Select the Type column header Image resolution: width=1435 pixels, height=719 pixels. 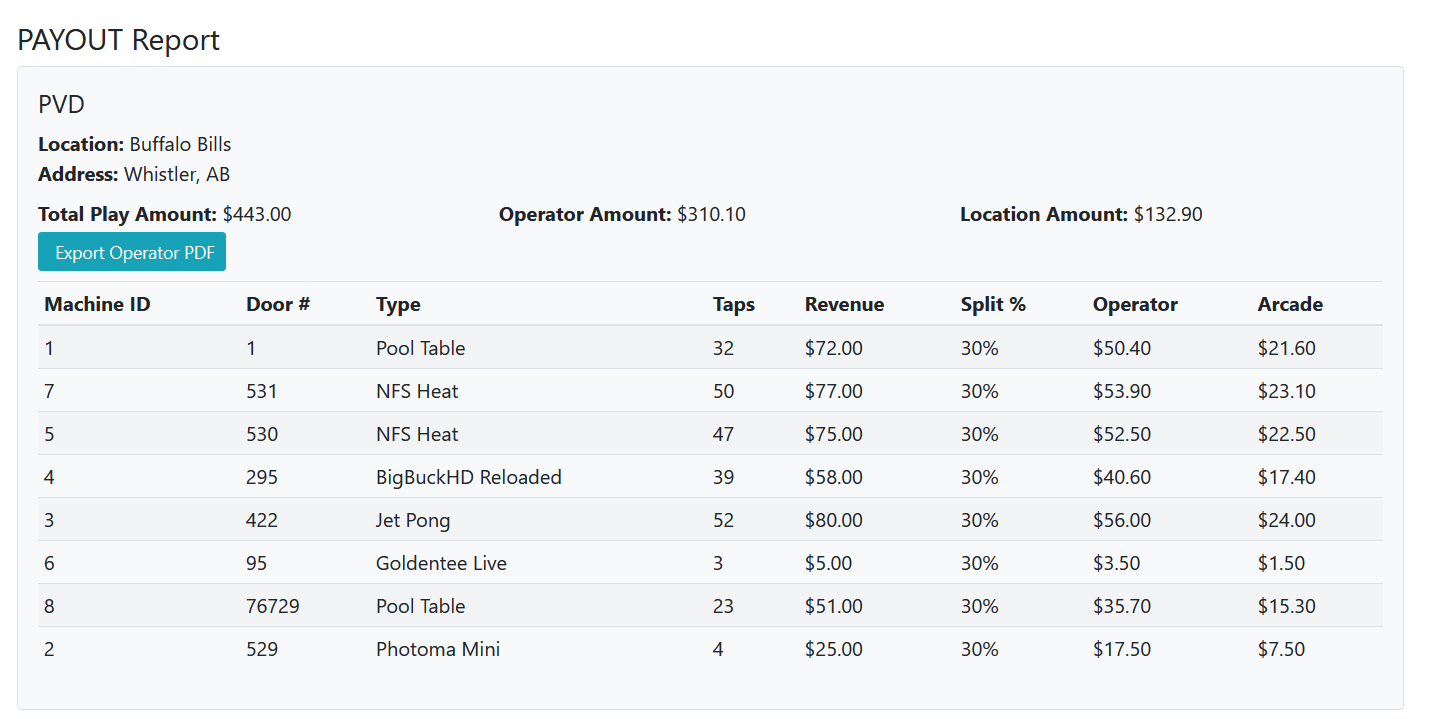pos(398,304)
